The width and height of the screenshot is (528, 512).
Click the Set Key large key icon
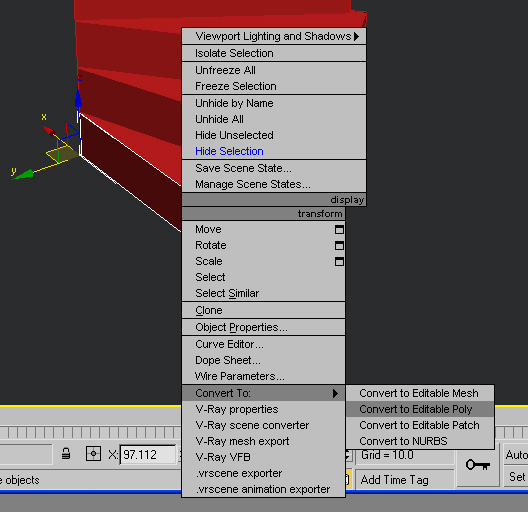point(477,465)
